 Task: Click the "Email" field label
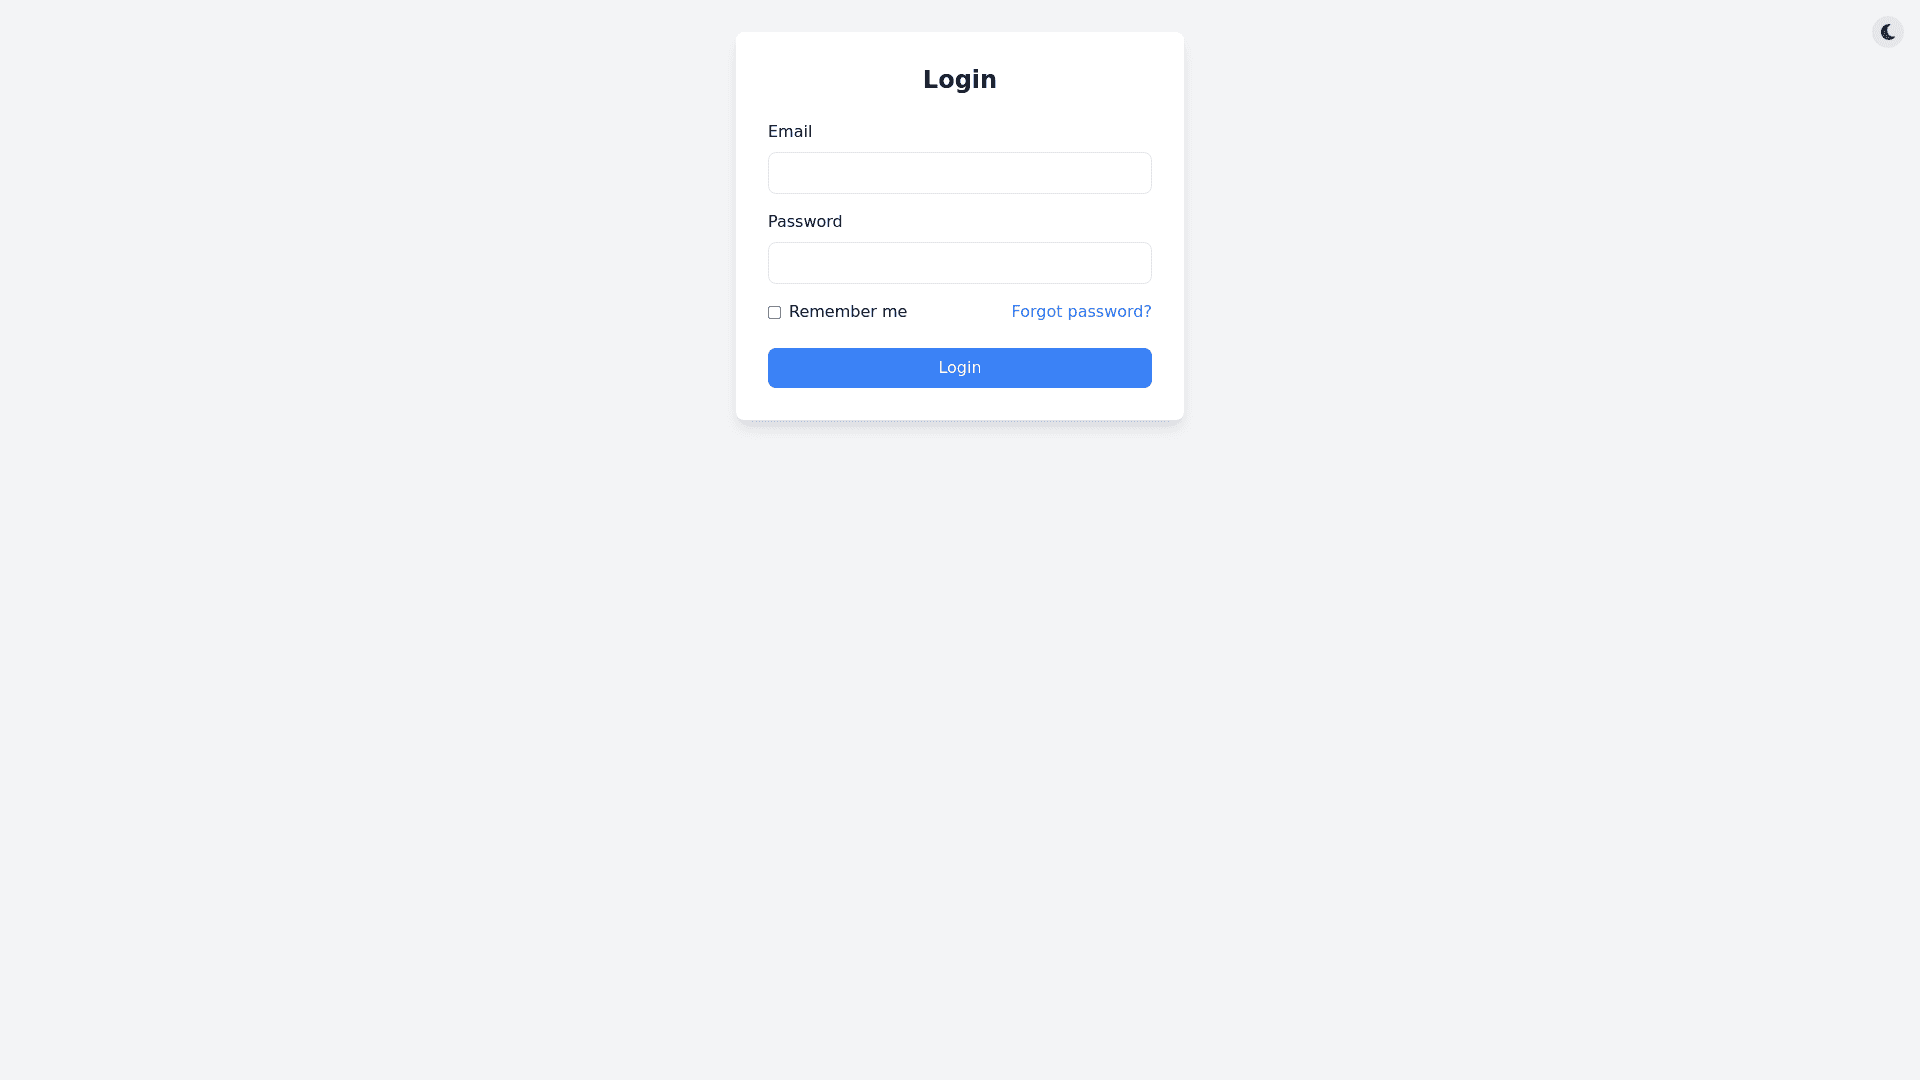[790, 132]
